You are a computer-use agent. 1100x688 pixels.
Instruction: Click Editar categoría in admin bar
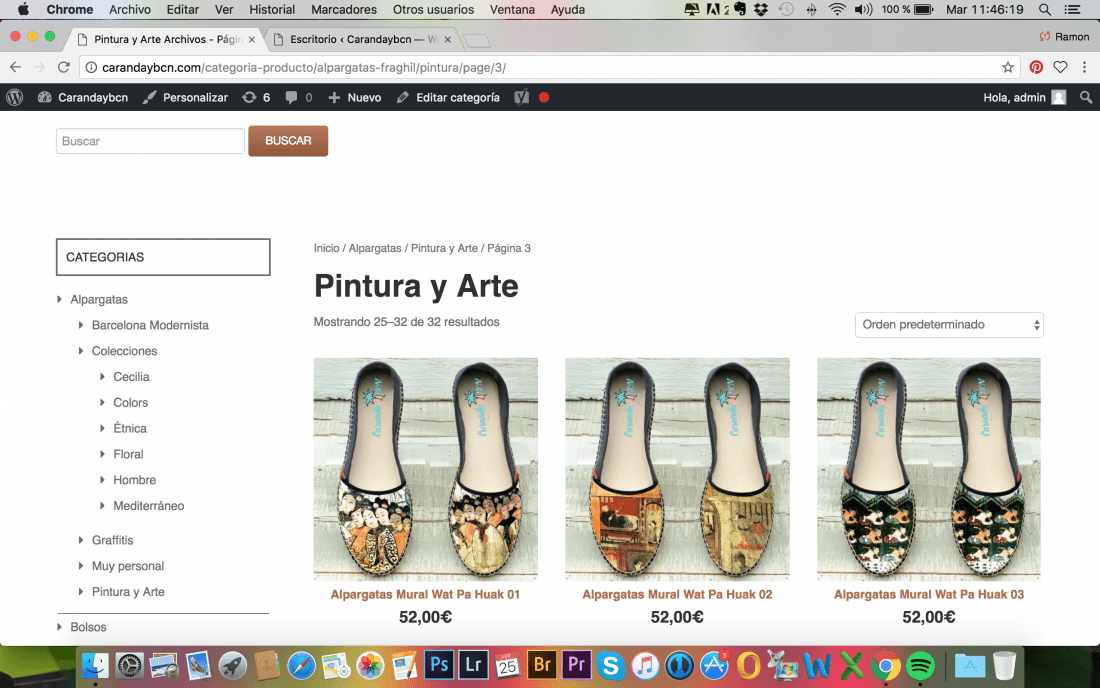point(448,97)
